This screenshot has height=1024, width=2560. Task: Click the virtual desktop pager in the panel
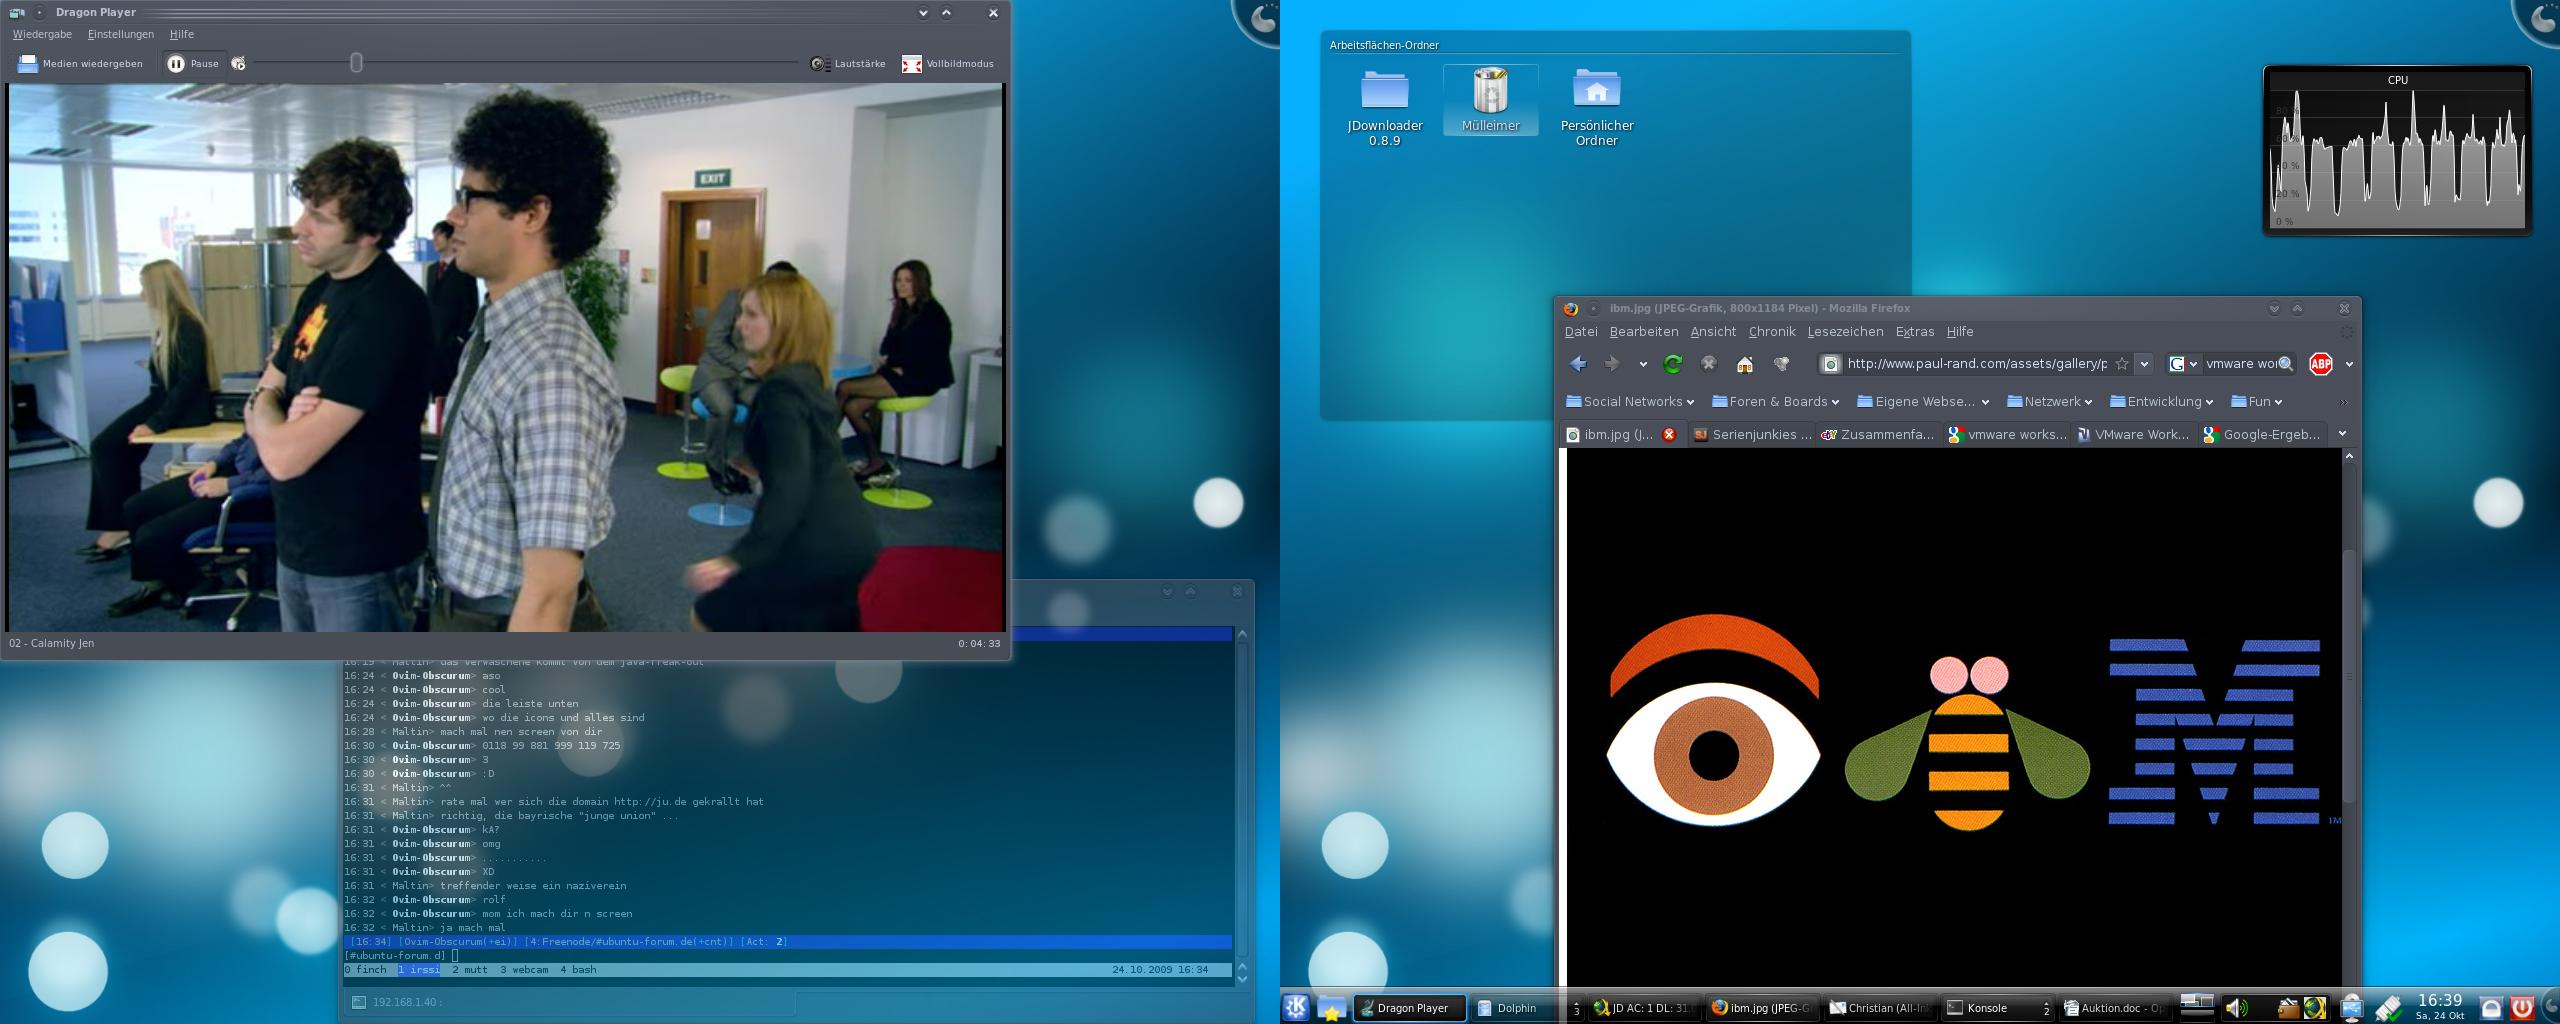2196,1006
